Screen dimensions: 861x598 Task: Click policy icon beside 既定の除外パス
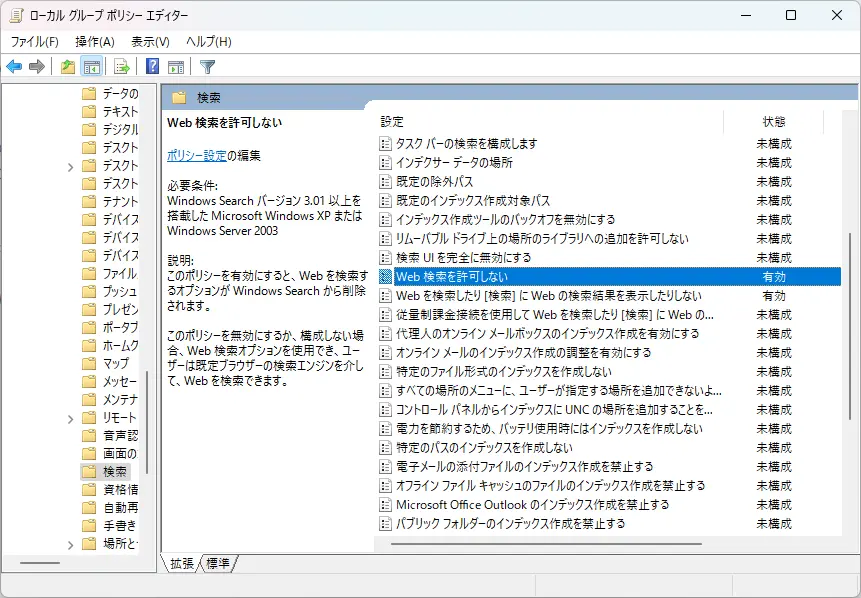pyautogui.click(x=385, y=182)
